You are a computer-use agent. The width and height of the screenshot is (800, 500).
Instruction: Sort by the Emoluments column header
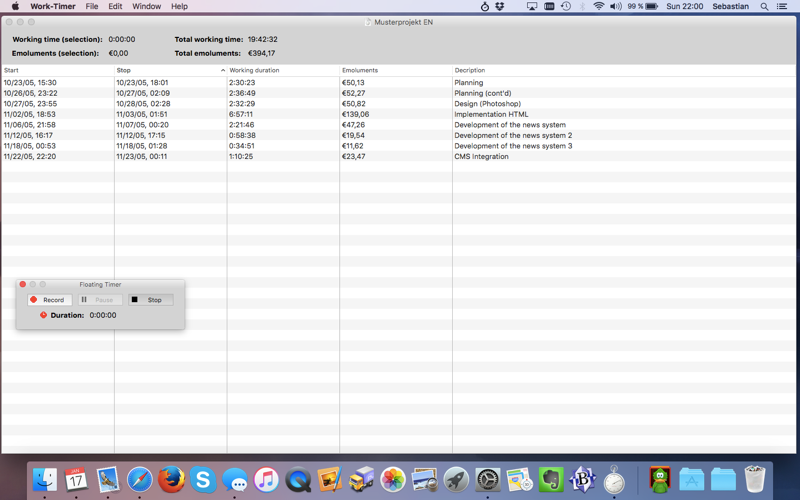click(396, 70)
